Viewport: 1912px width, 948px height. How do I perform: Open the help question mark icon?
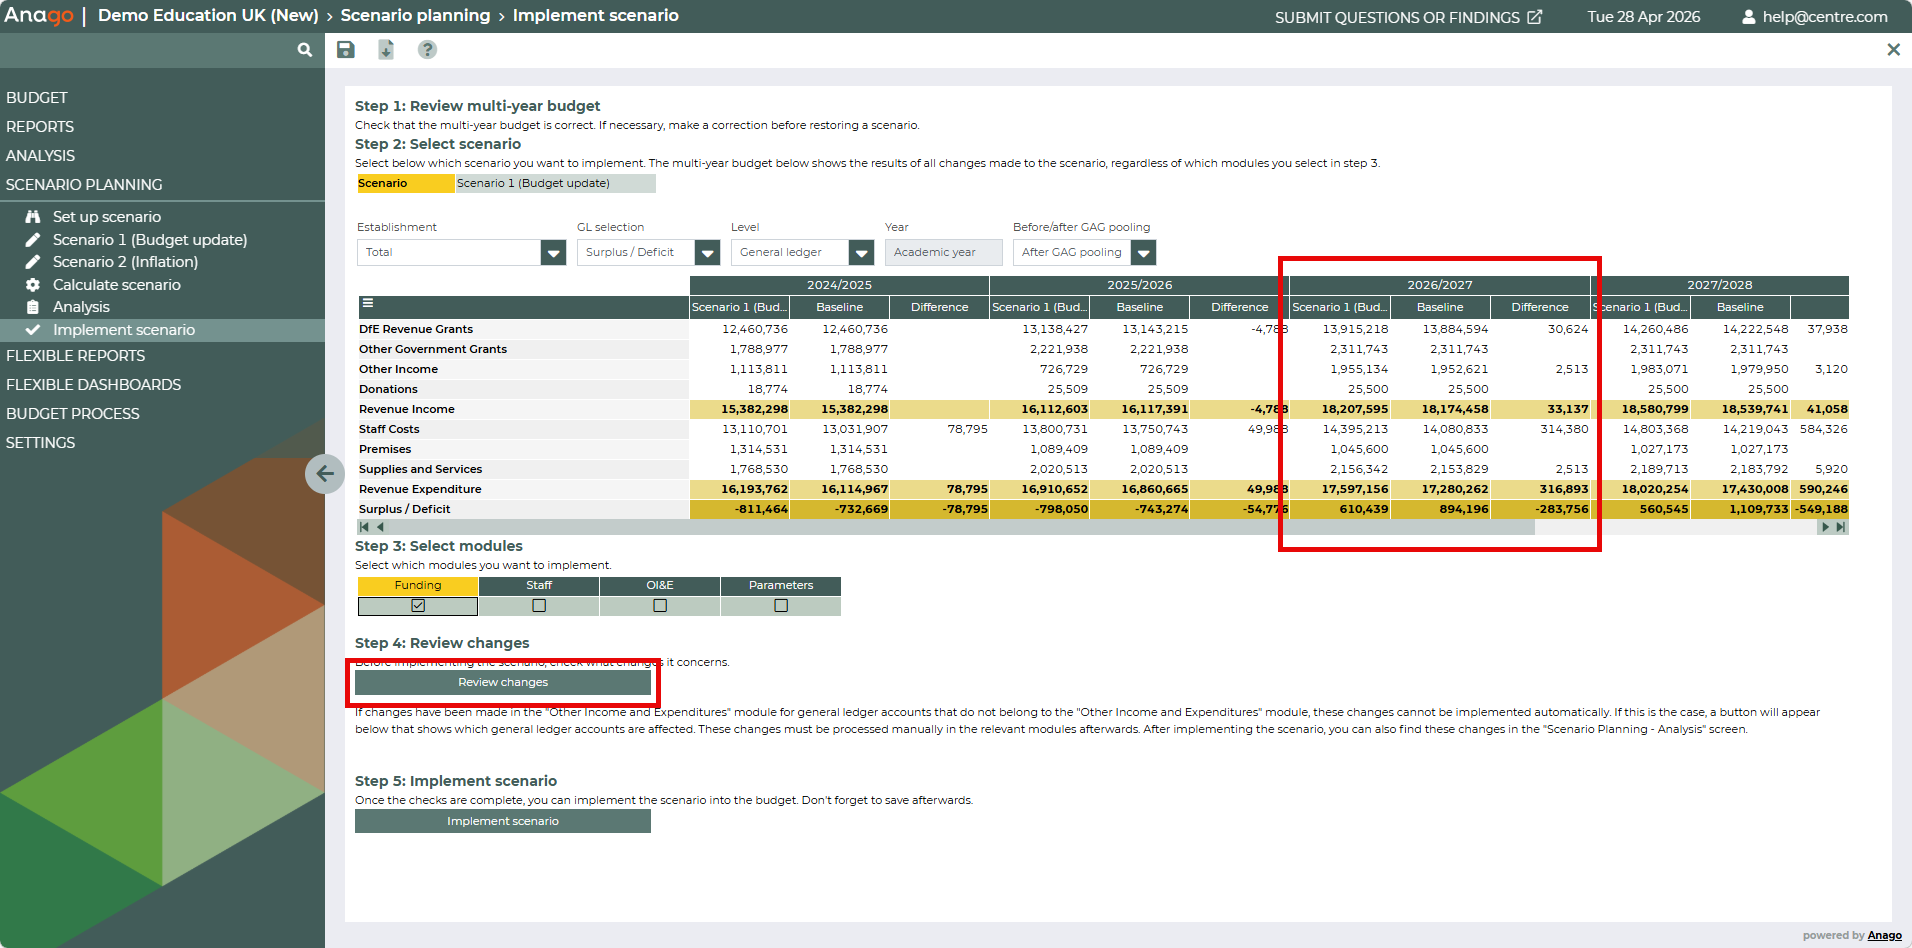[x=427, y=50]
